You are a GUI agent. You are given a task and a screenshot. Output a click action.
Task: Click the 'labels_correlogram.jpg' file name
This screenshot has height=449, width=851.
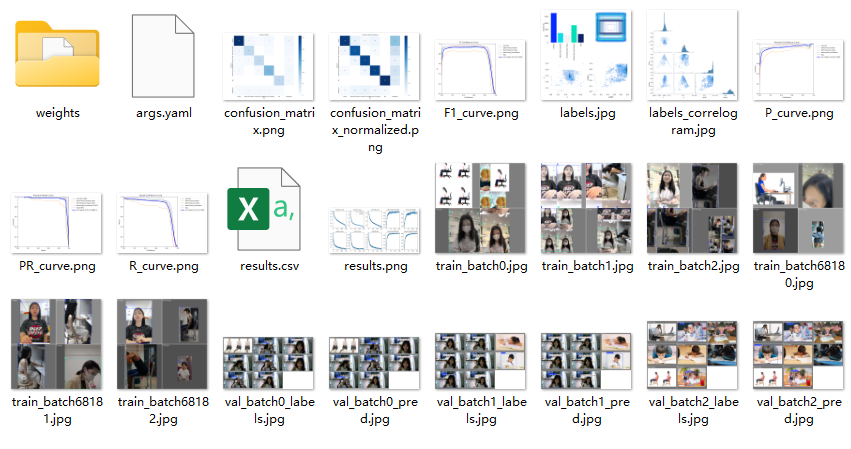(693, 121)
